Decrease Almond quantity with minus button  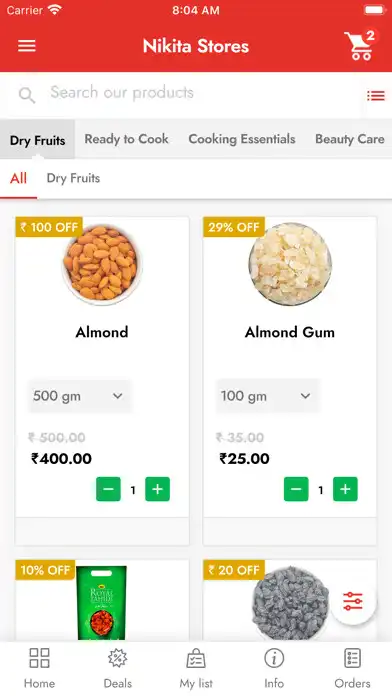(x=108, y=489)
